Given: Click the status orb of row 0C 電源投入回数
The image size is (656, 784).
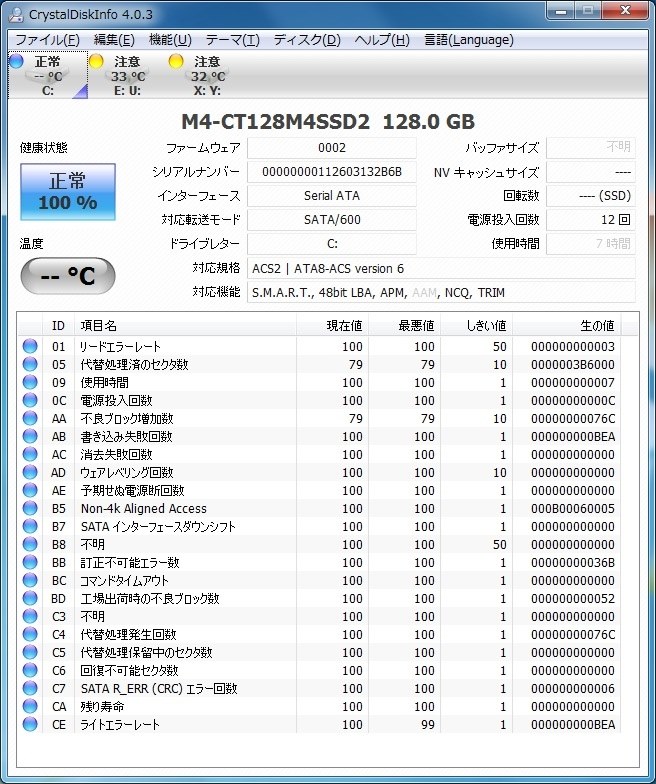Looking at the screenshot, I should pyautogui.click(x=30, y=400).
